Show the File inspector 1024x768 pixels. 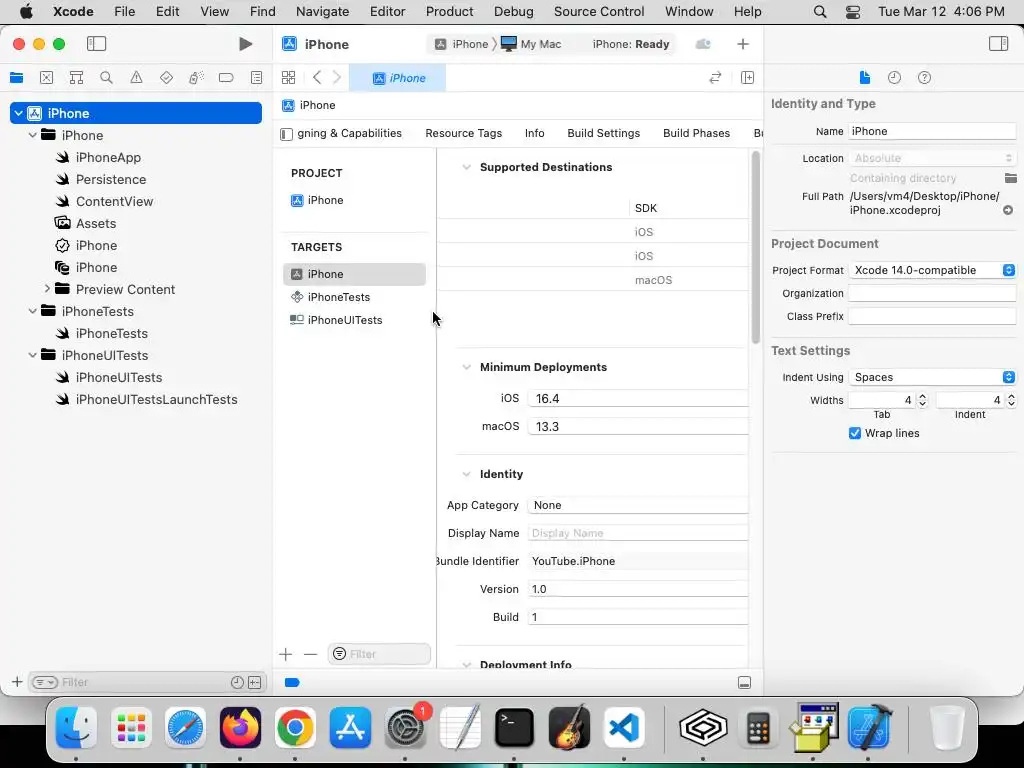865,77
